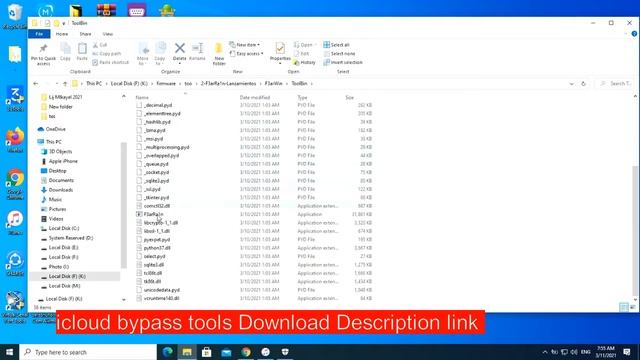
Task: Open Microsoft Store taskbar icon
Action: pyautogui.click(x=207, y=352)
